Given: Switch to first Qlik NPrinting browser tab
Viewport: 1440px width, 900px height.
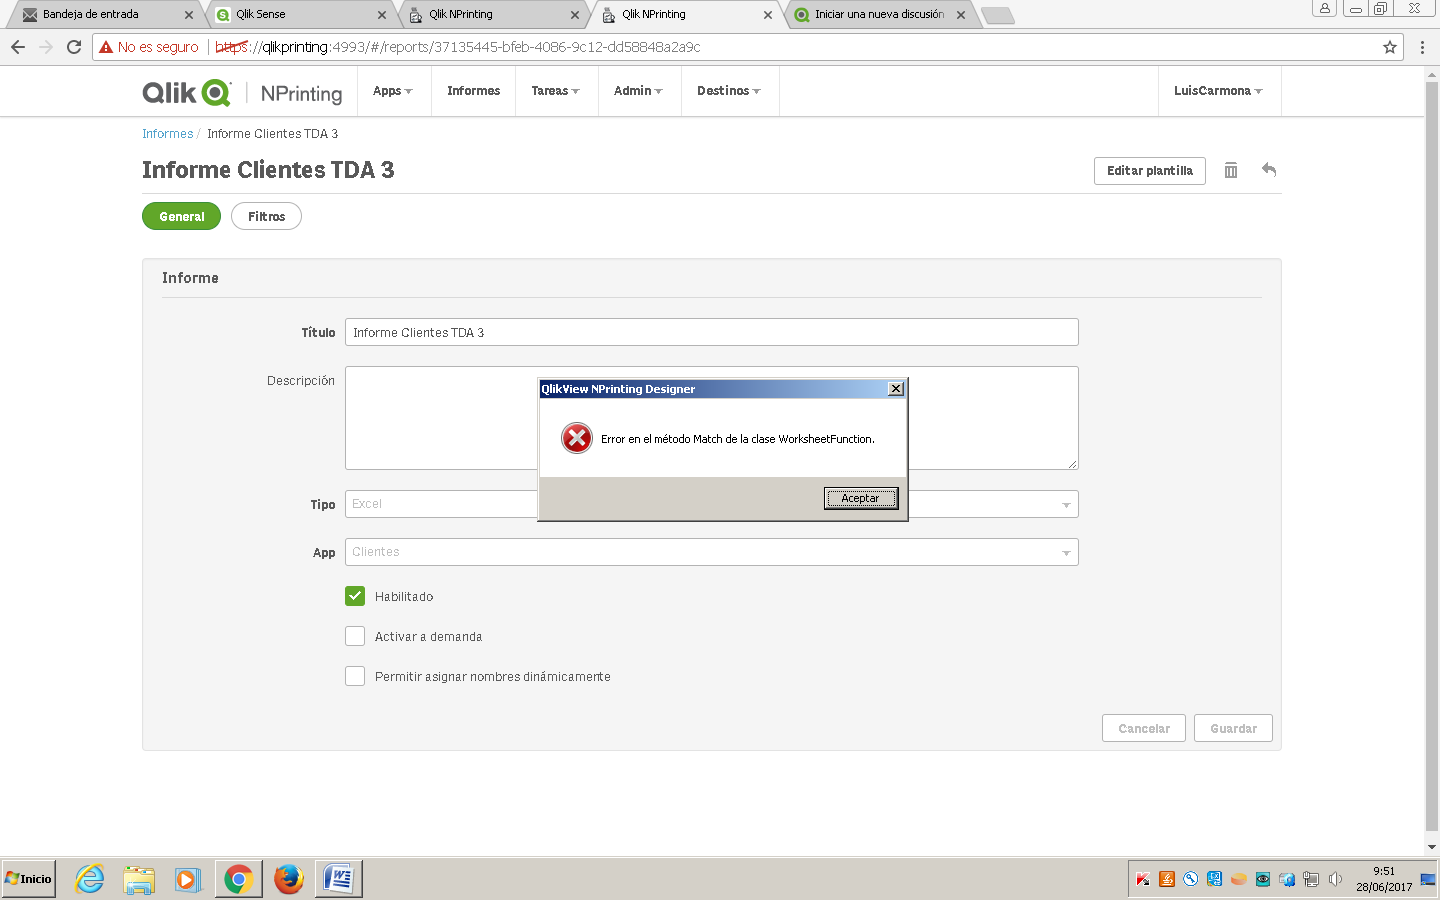Looking at the screenshot, I should 494,14.
